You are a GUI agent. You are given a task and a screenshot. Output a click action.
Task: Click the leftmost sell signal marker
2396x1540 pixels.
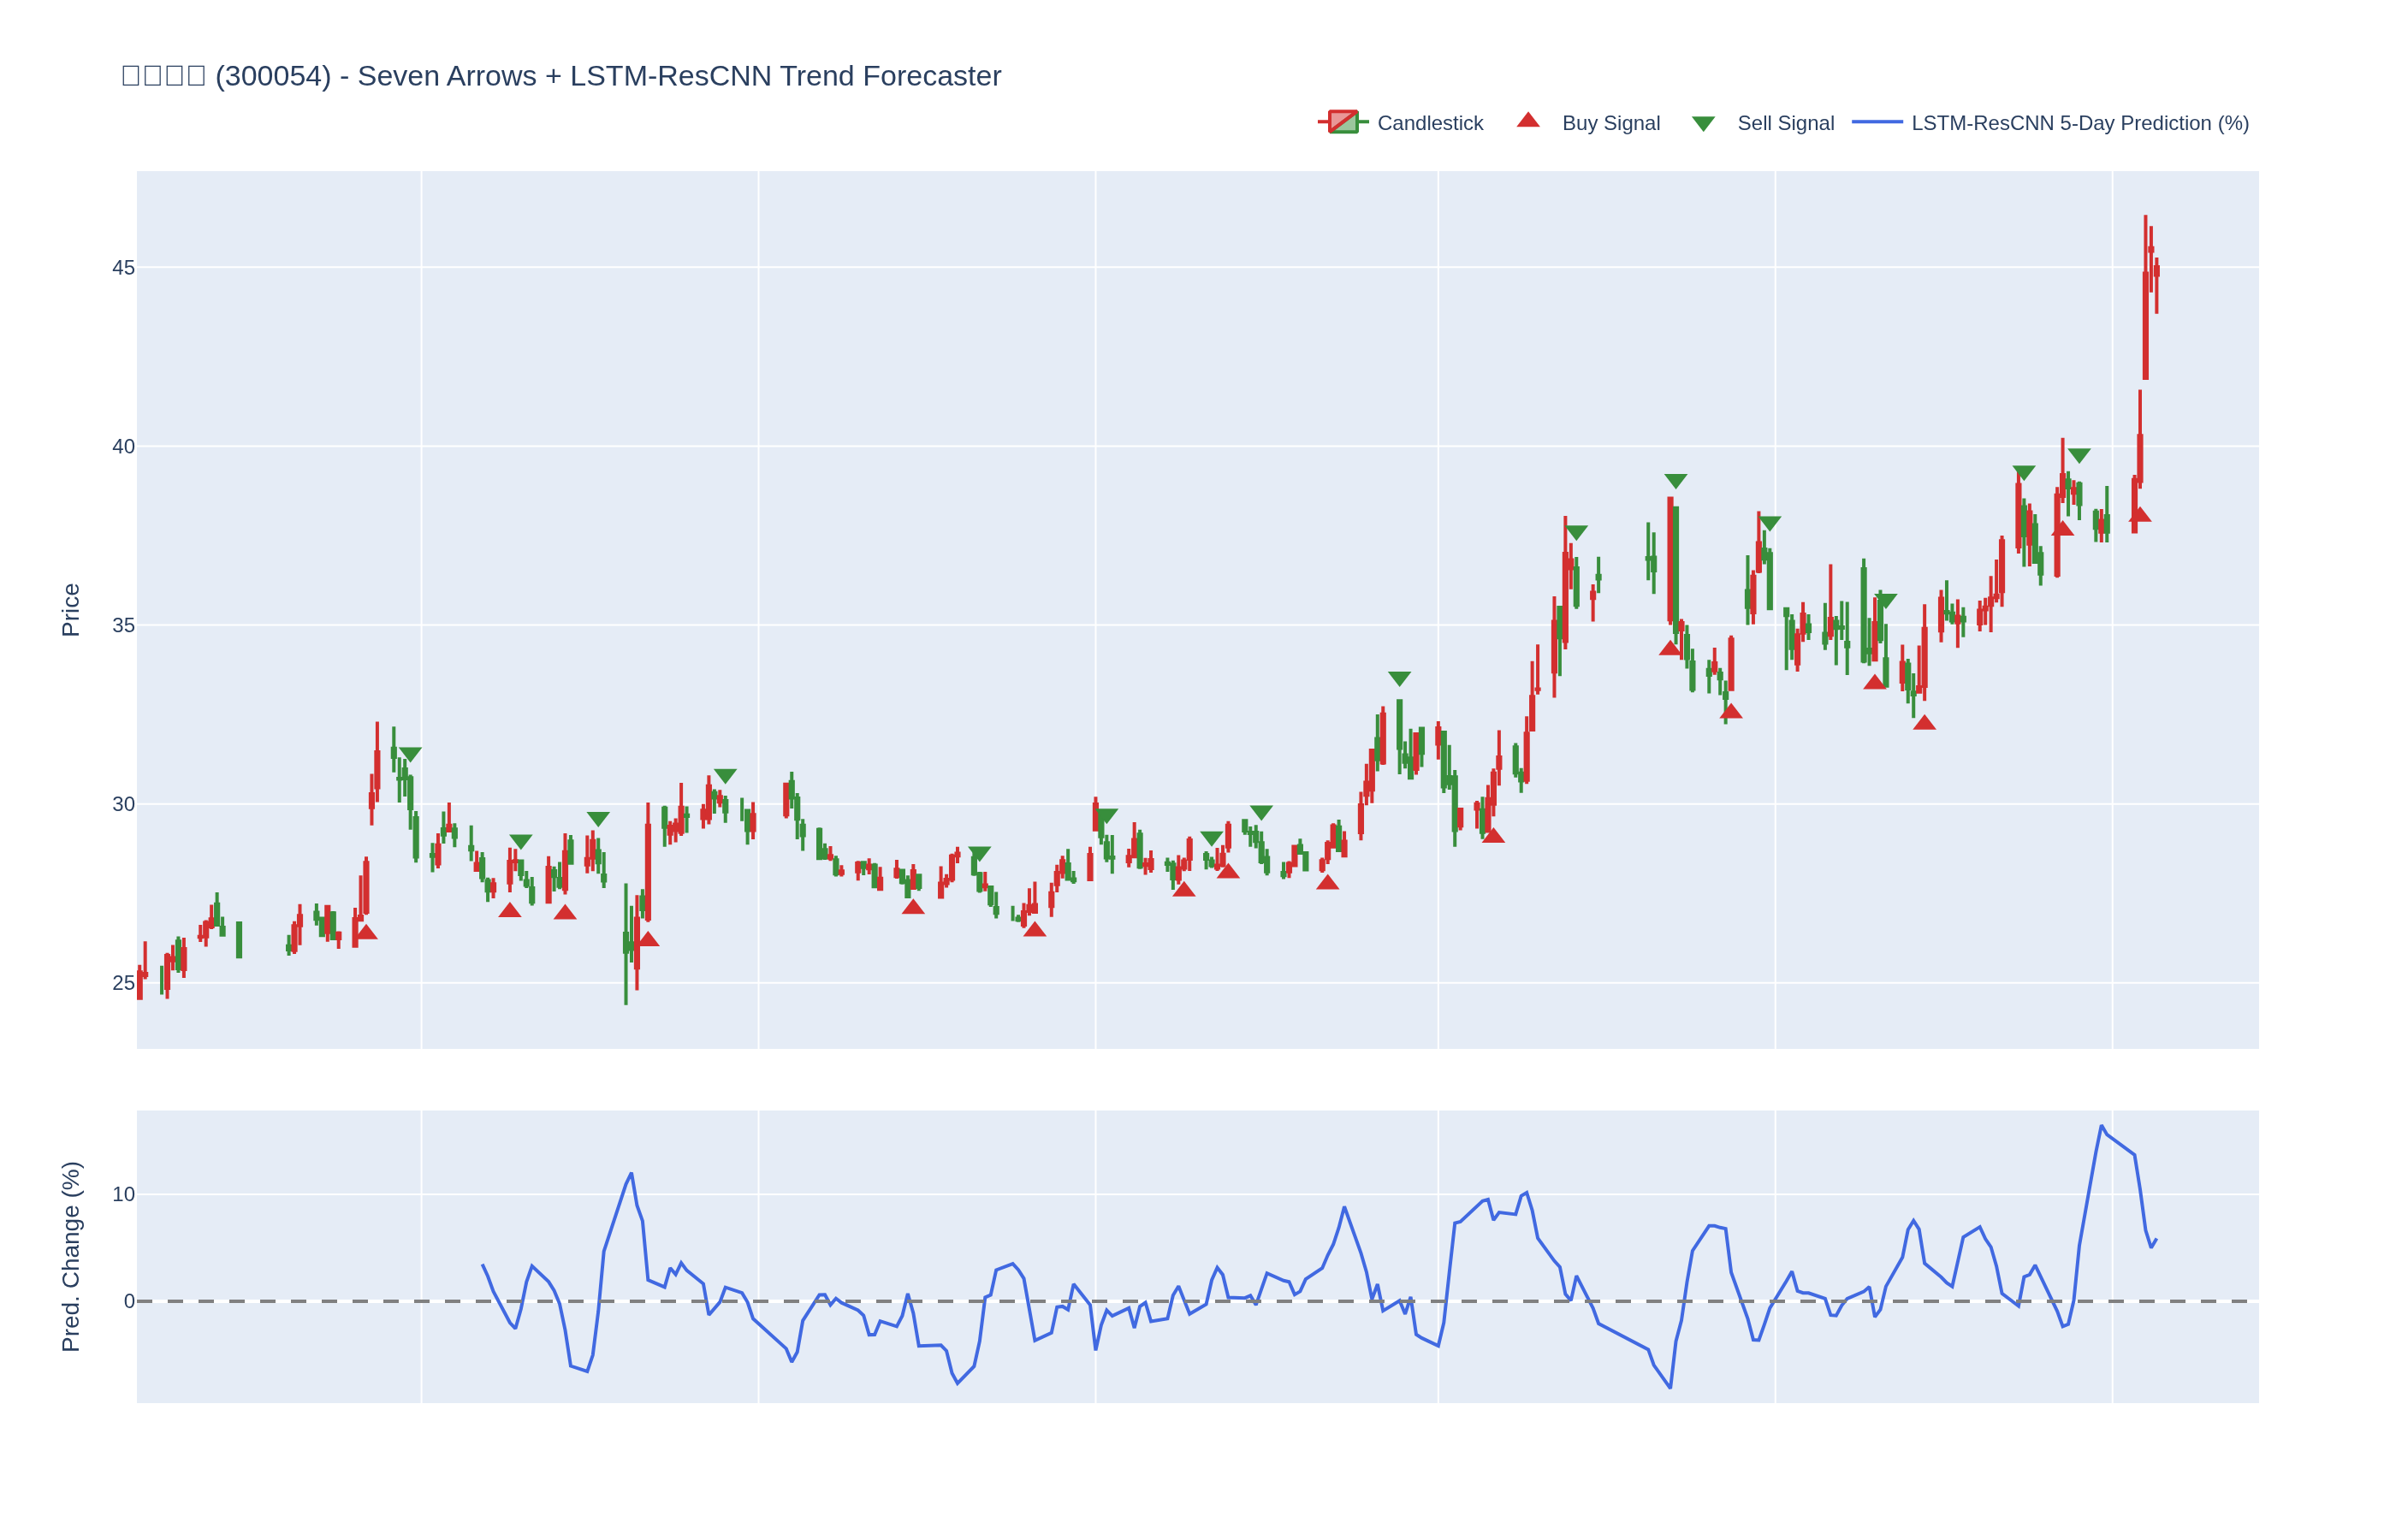pos(410,754)
